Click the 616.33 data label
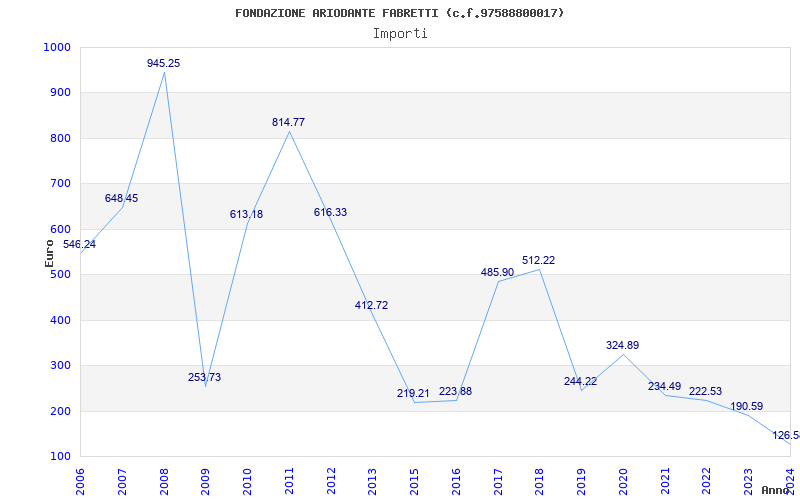This screenshot has width=800, height=500. (330, 212)
